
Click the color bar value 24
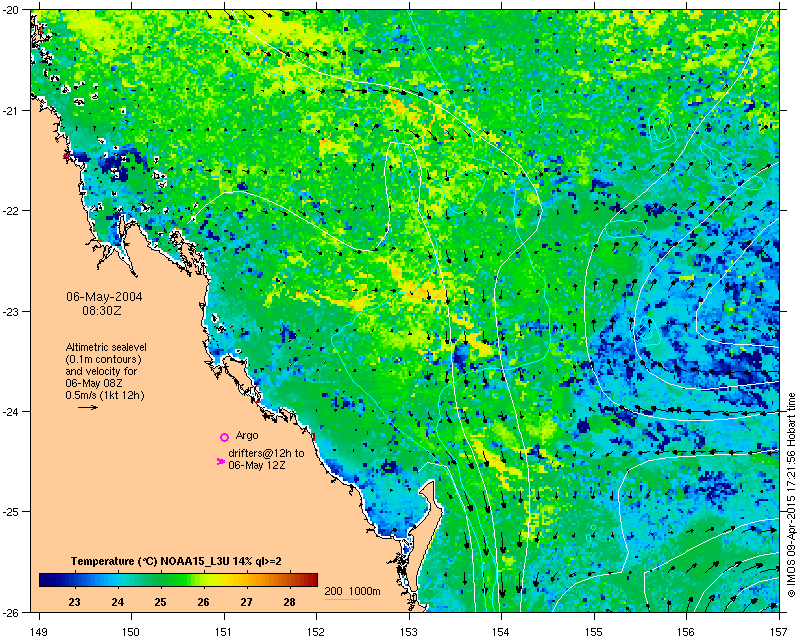(x=117, y=602)
